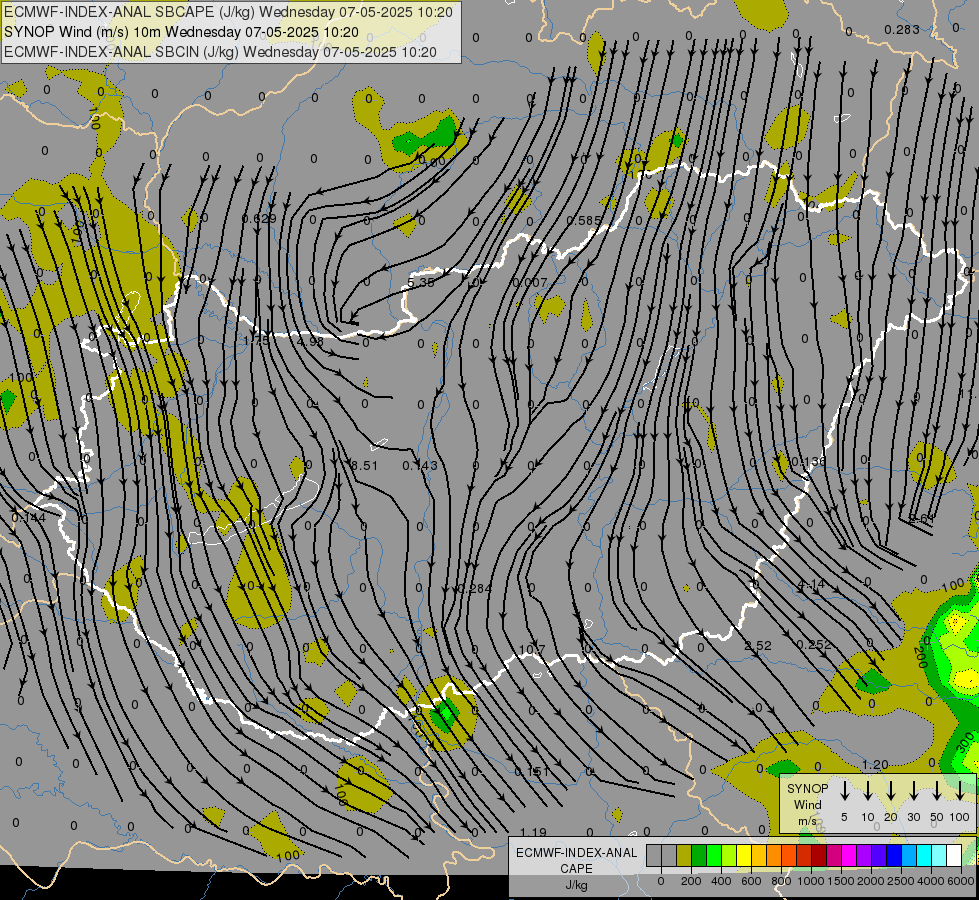This screenshot has height=900, width=979.
Task: Click the J/kg unit label
Action: (576, 885)
